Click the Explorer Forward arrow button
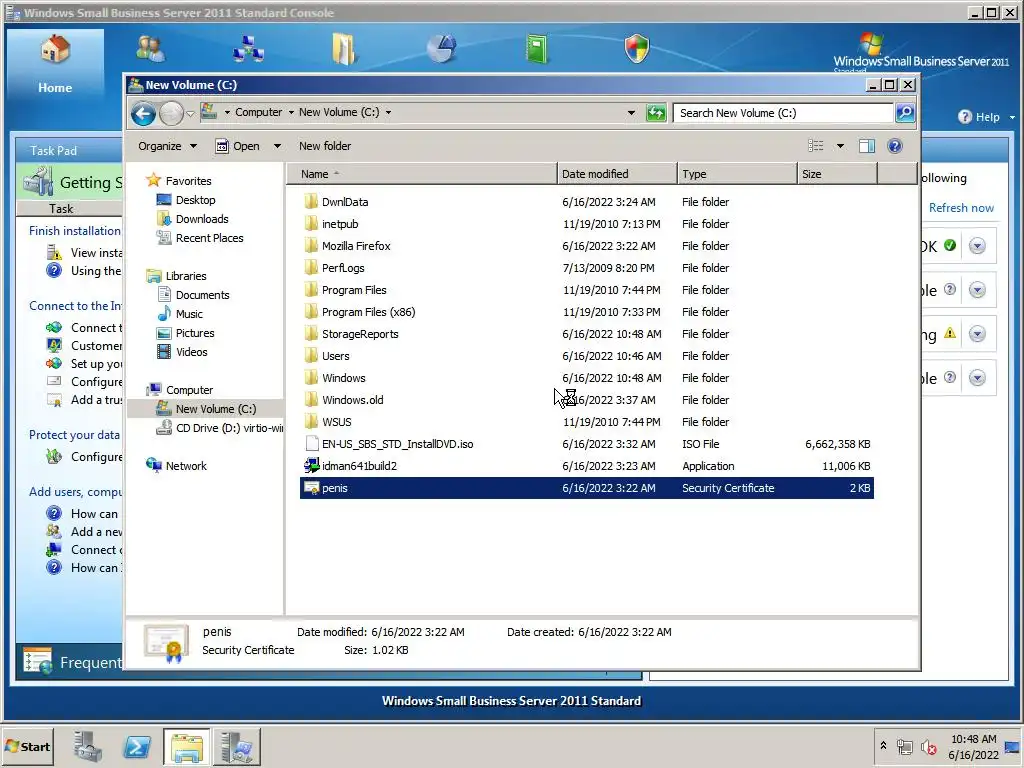The image size is (1024, 768). coord(171,114)
